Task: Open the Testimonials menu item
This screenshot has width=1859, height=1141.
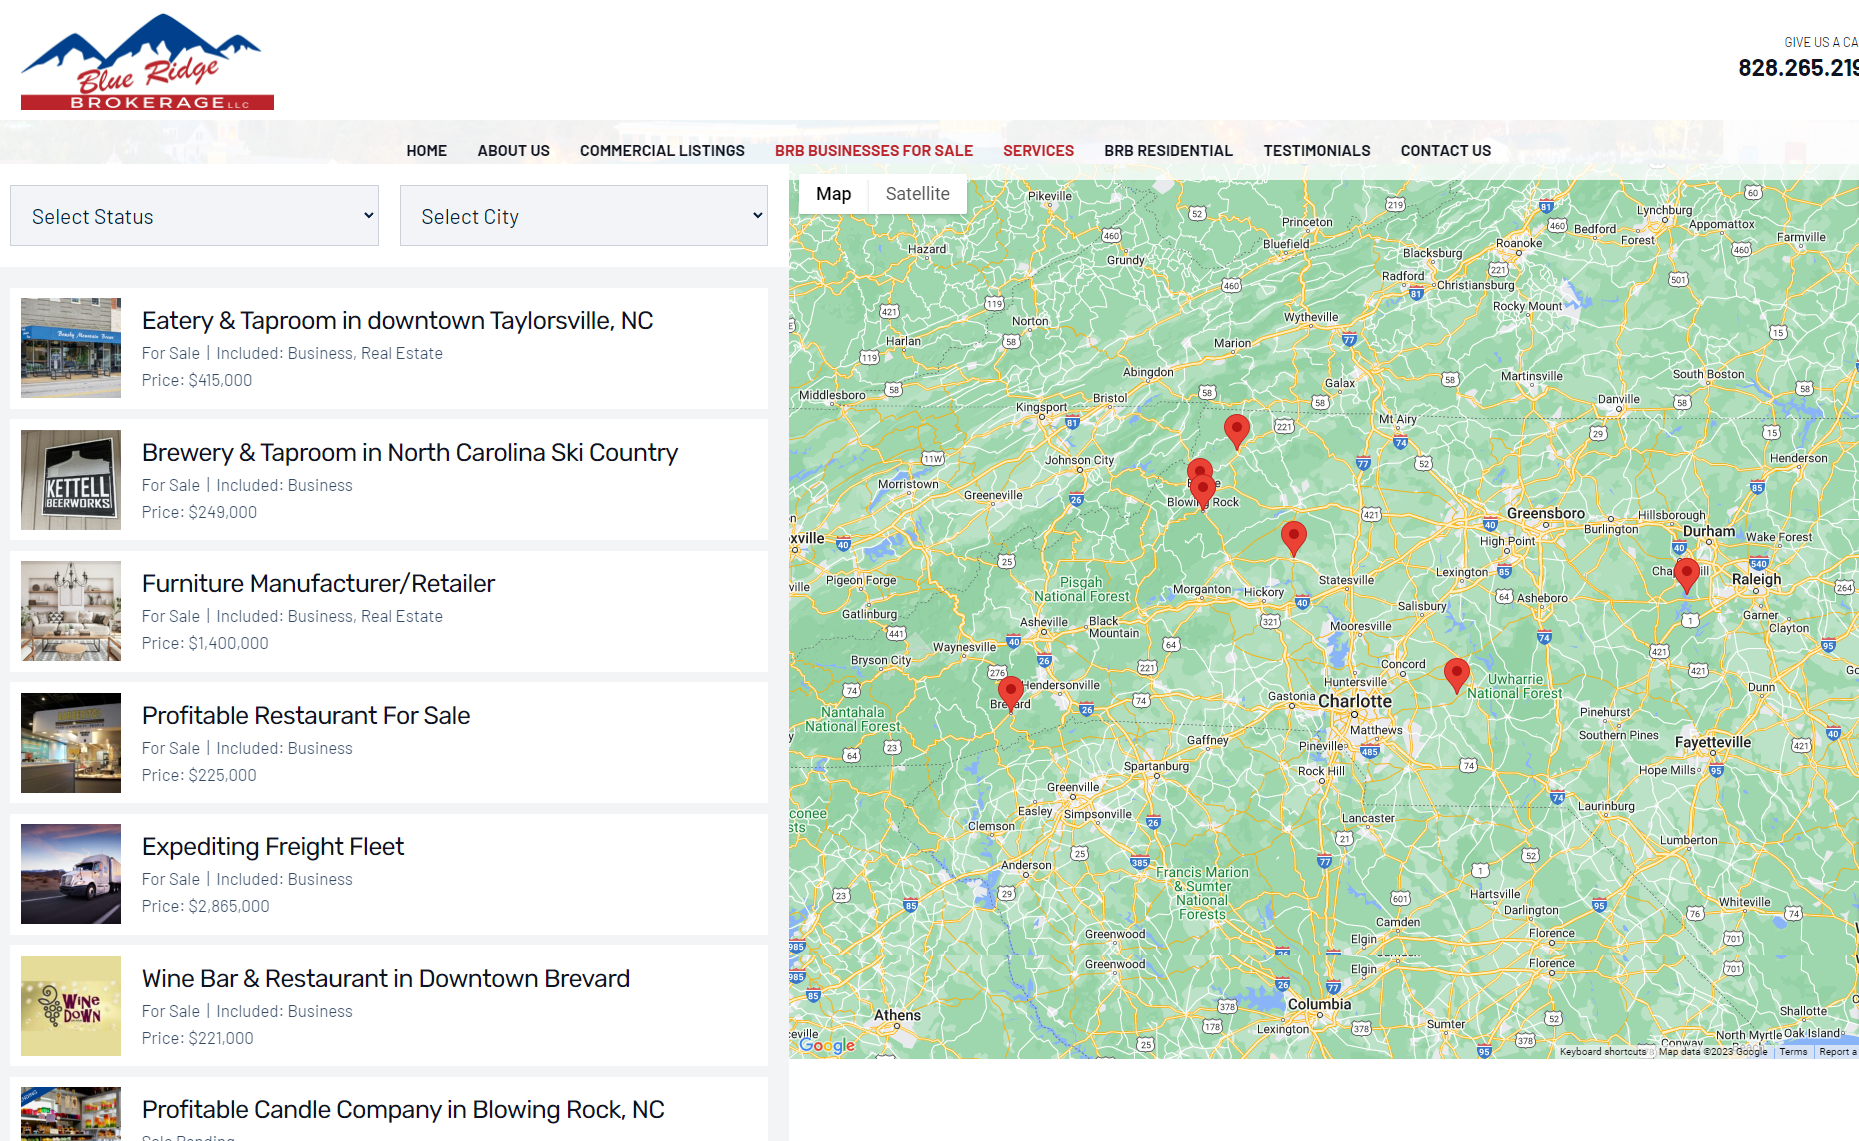Action: pyautogui.click(x=1317, y=151)
